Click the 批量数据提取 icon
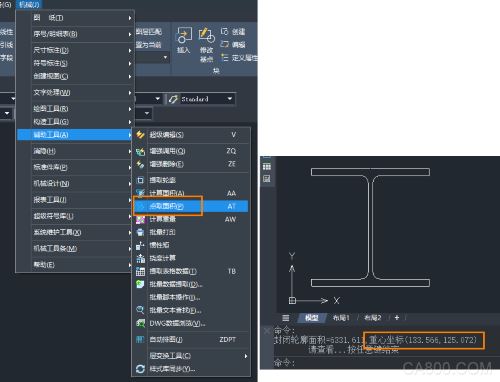This screenshot has width=500, height=382. [x=140, y=284]
